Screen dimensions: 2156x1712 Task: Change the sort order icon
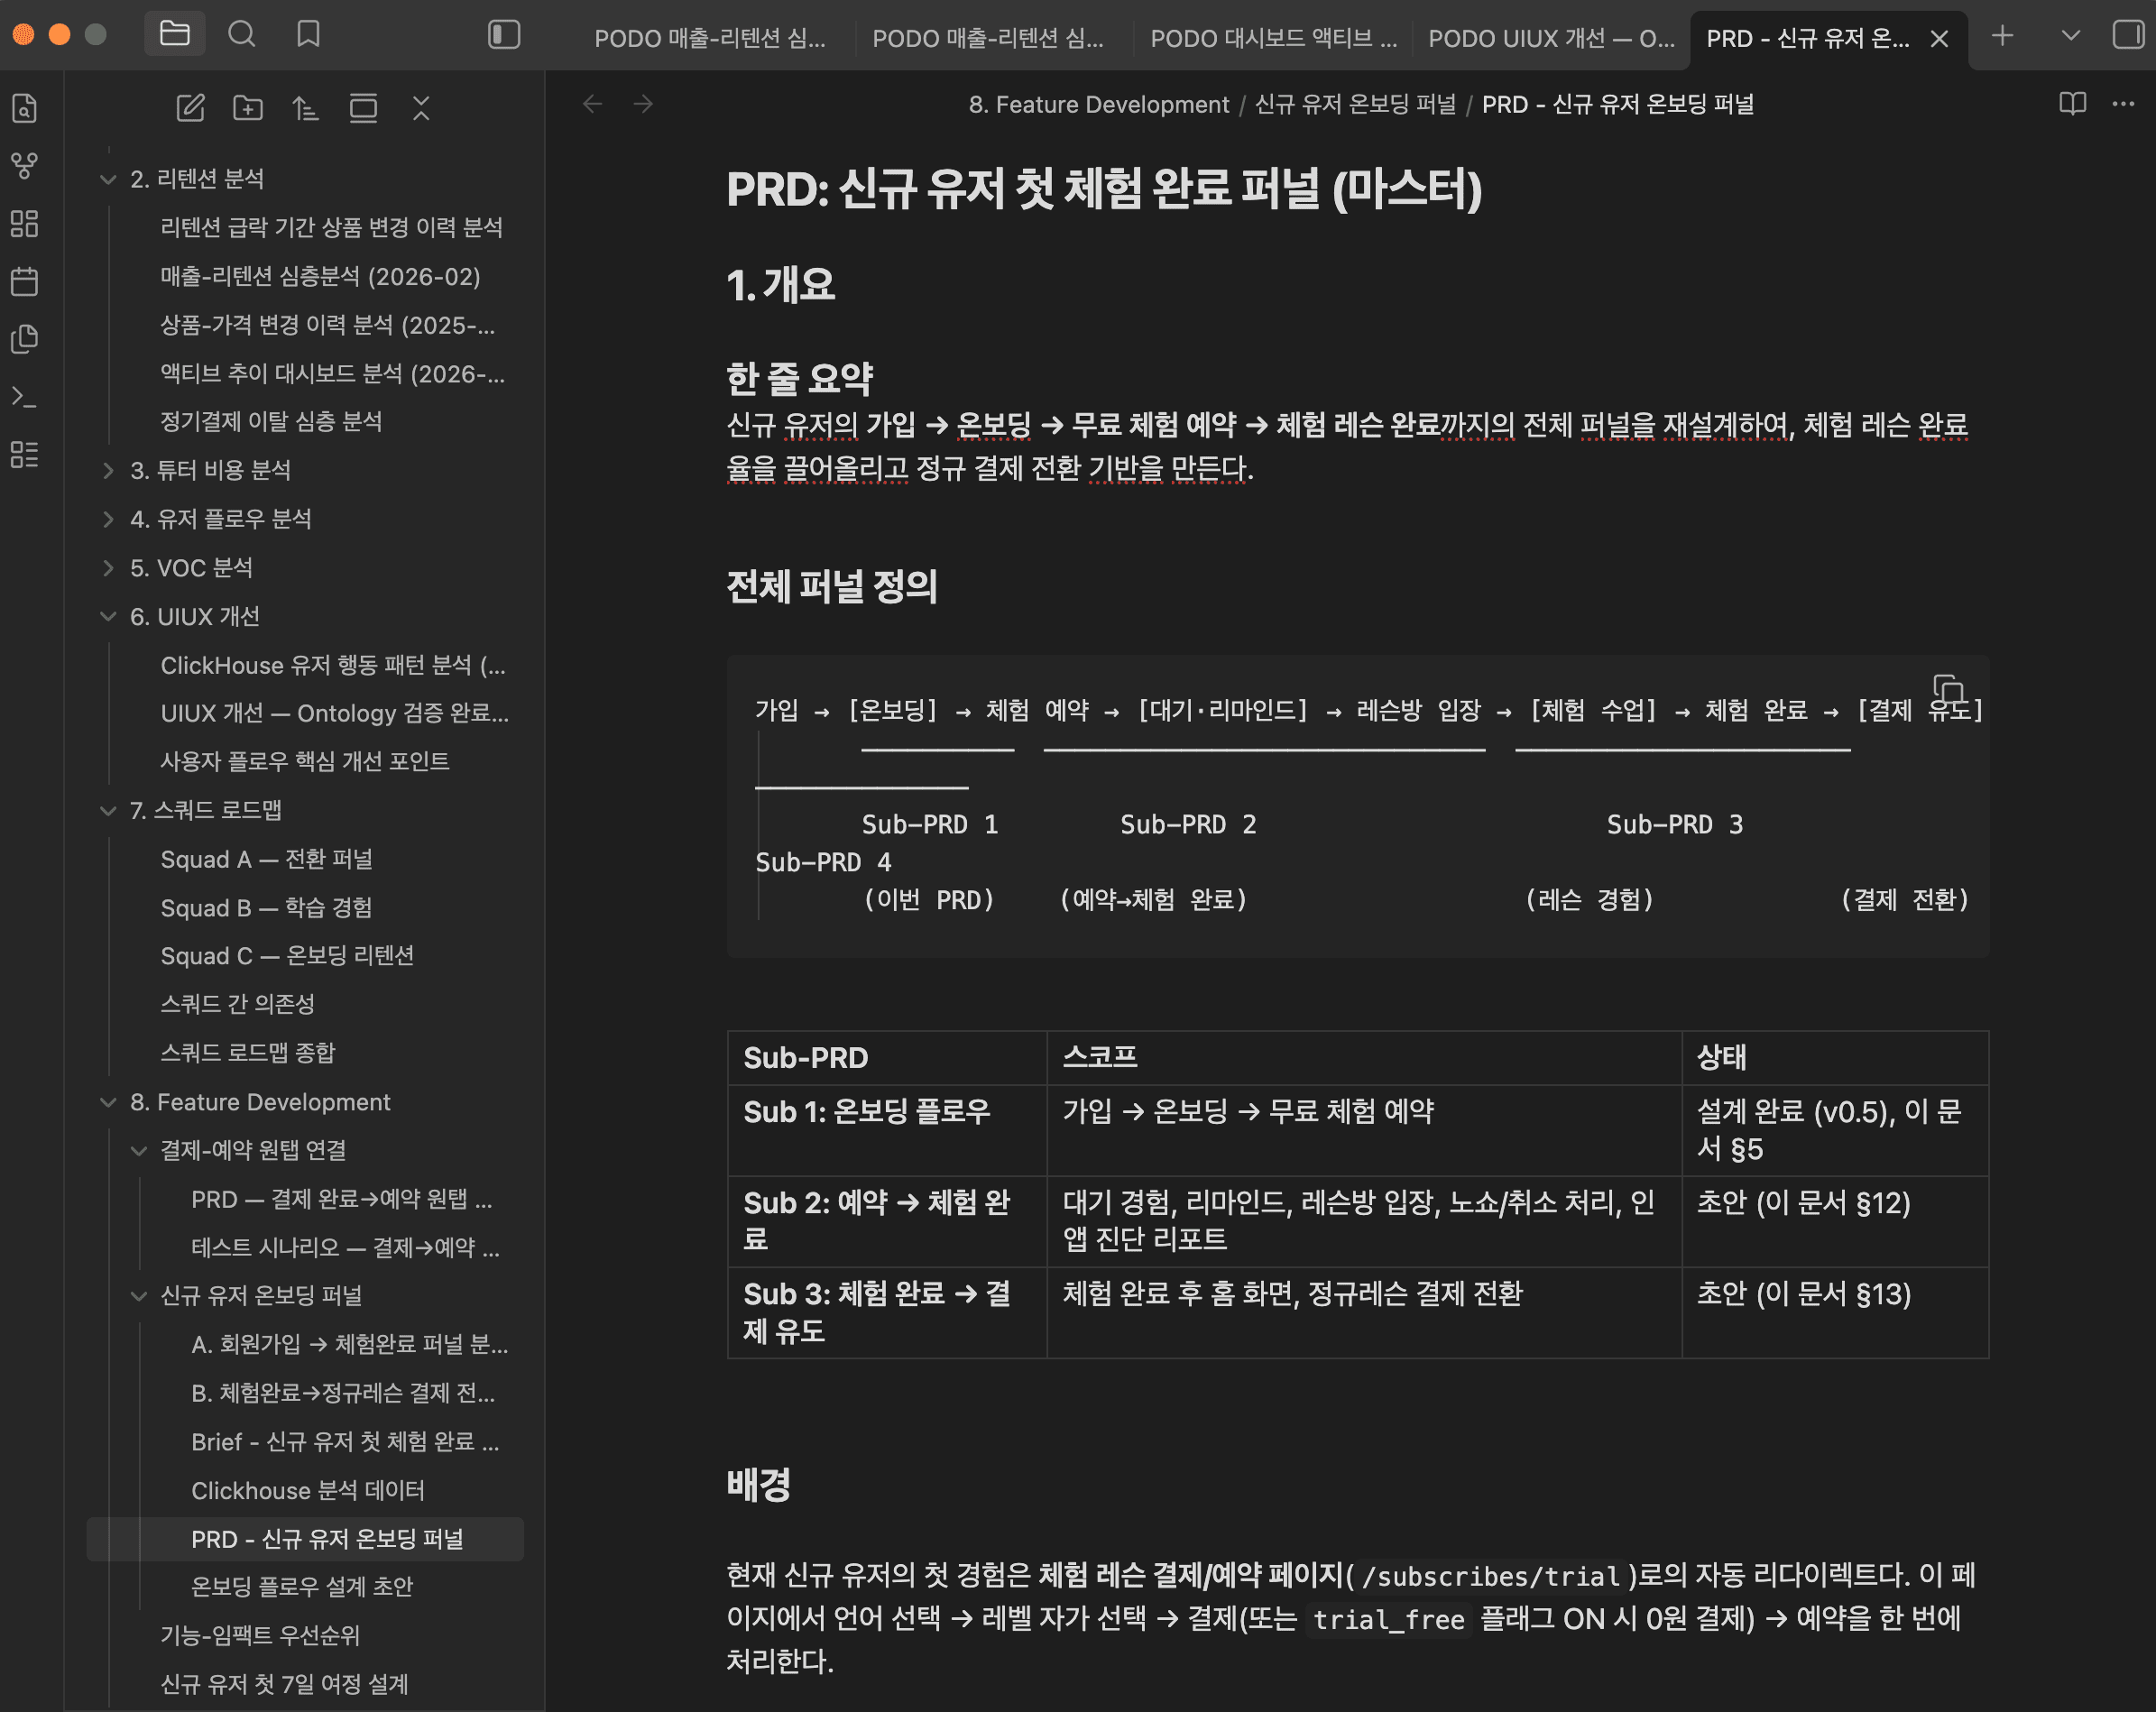(x=305, y=107)
